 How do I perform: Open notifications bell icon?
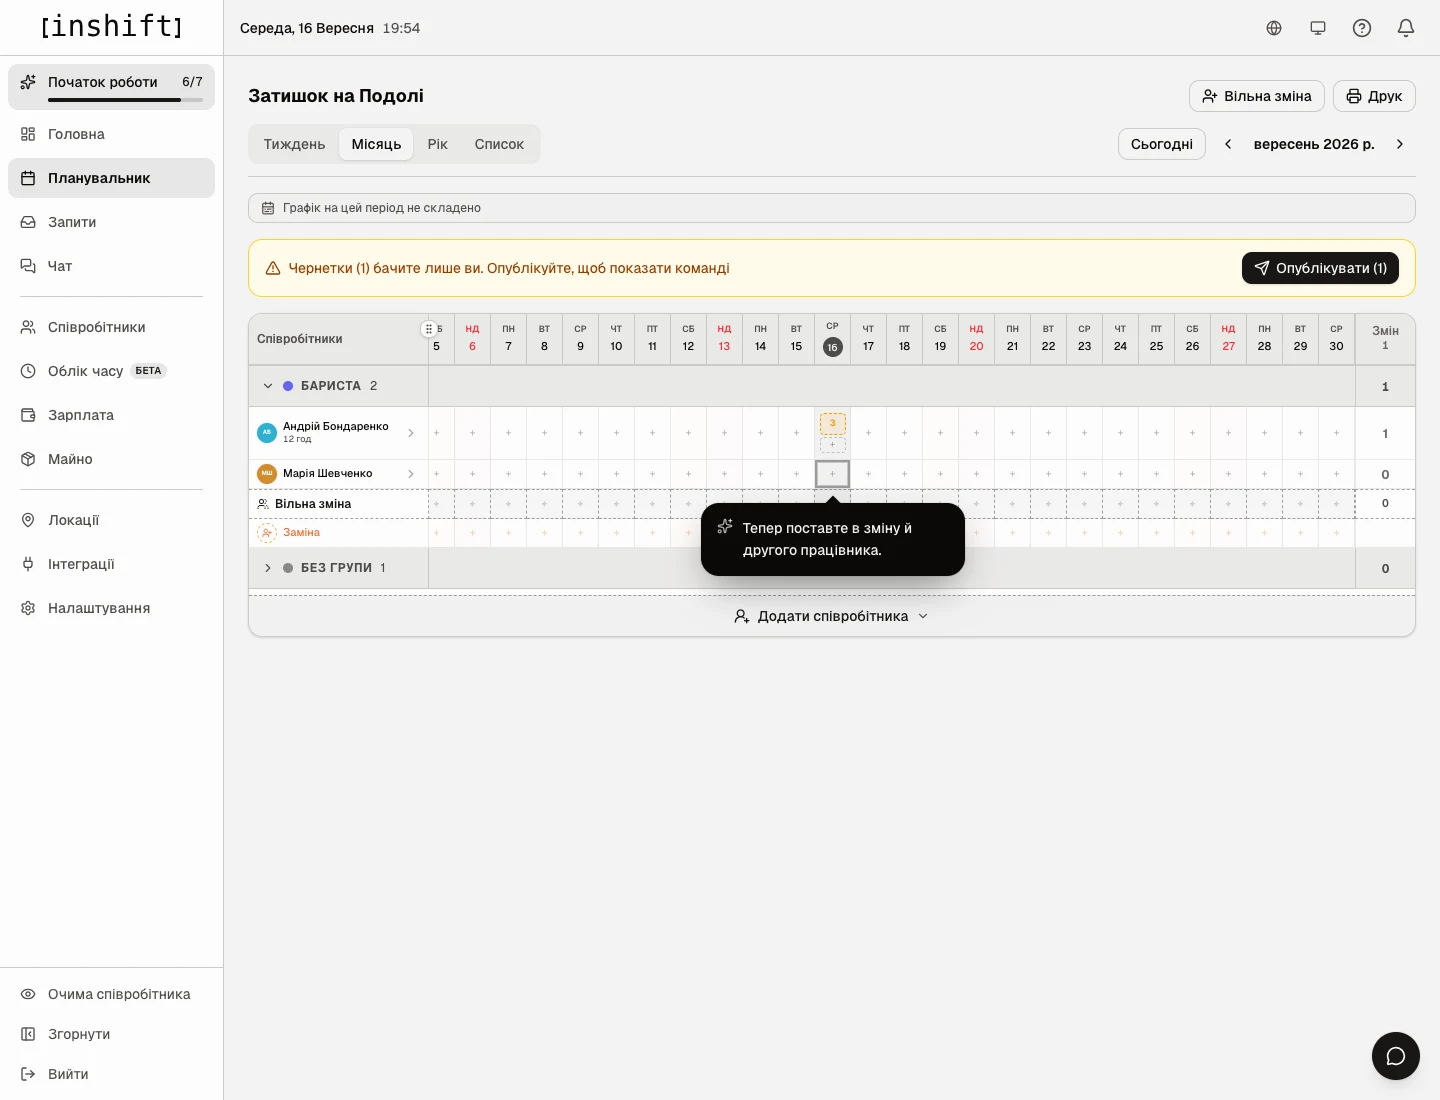pyautogui.click(x=1406, y=28)
